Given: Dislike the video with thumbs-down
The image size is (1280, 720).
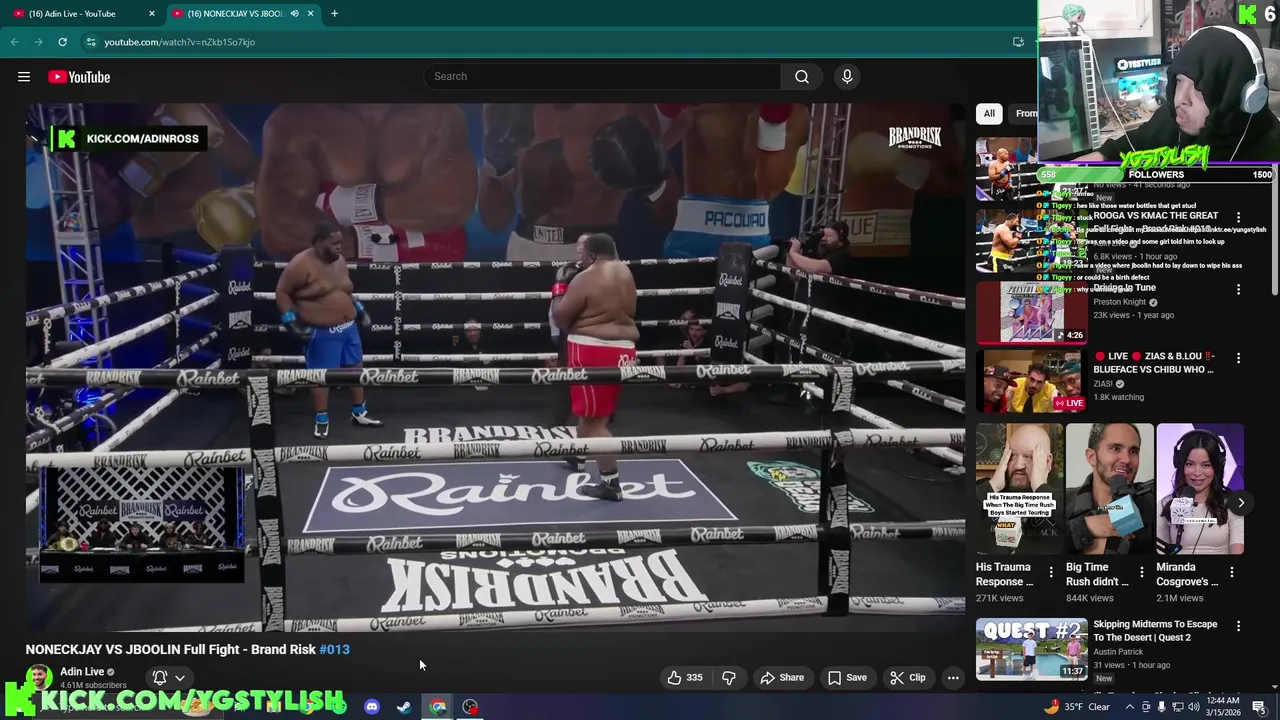Looking at the screenshot, I should (x=729, y=677).
